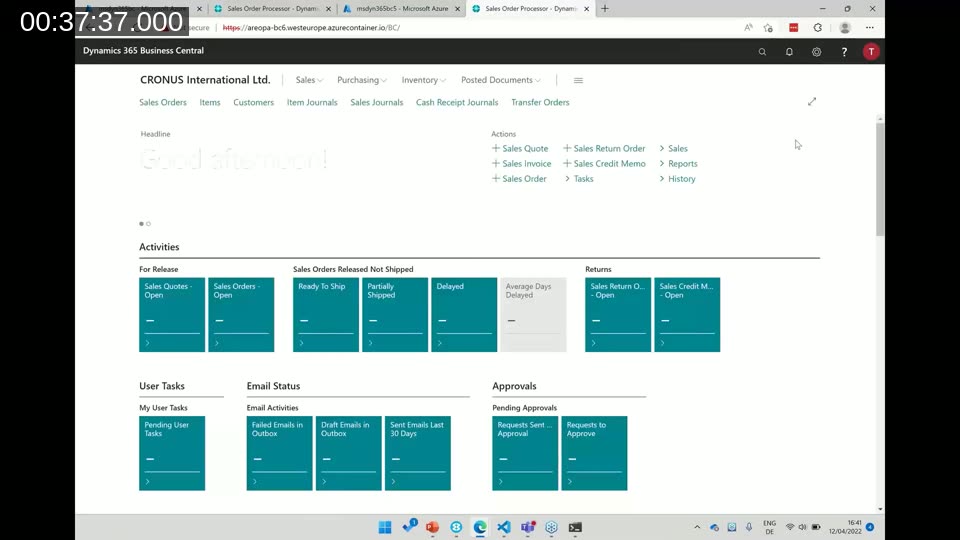Open PowerPoint from the taskbar
The image size is (960, 540).
click(432, 527)
